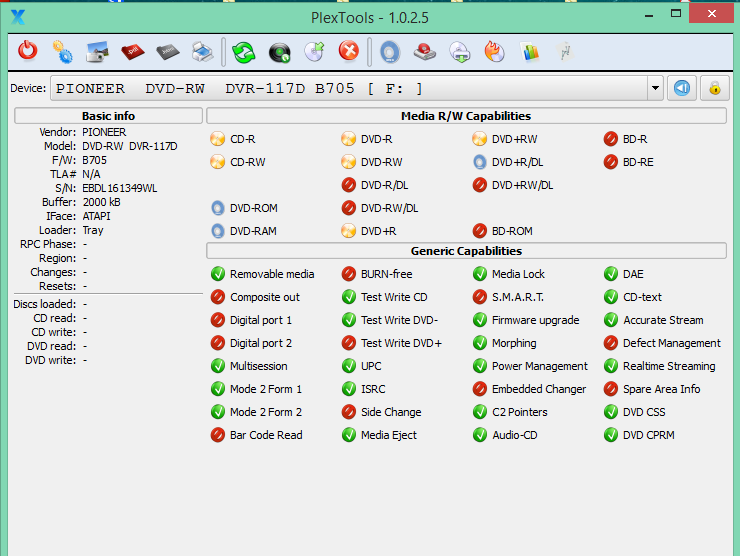740x556 pixels.
Task: Click the DVD+R/DL capability icon
Action: tap(479, 162)
